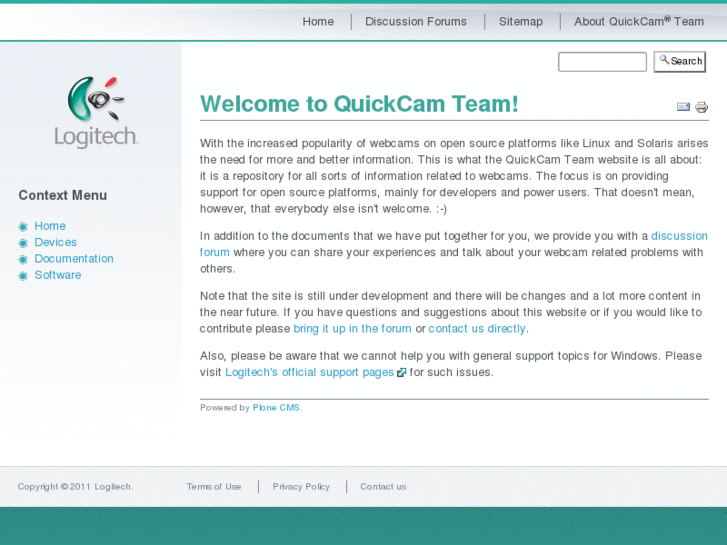Viewport: 727px width, 545px height.
Task: Follow the contact us directly link
Action: (x=477, y=329)
